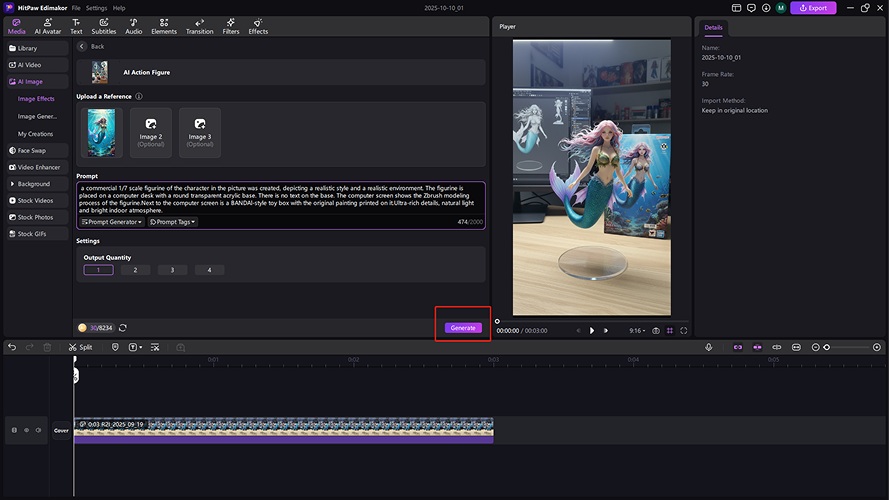Click the undo arrow in timeline toolbar
Screen dimensions: 889x500
(12, 347)
